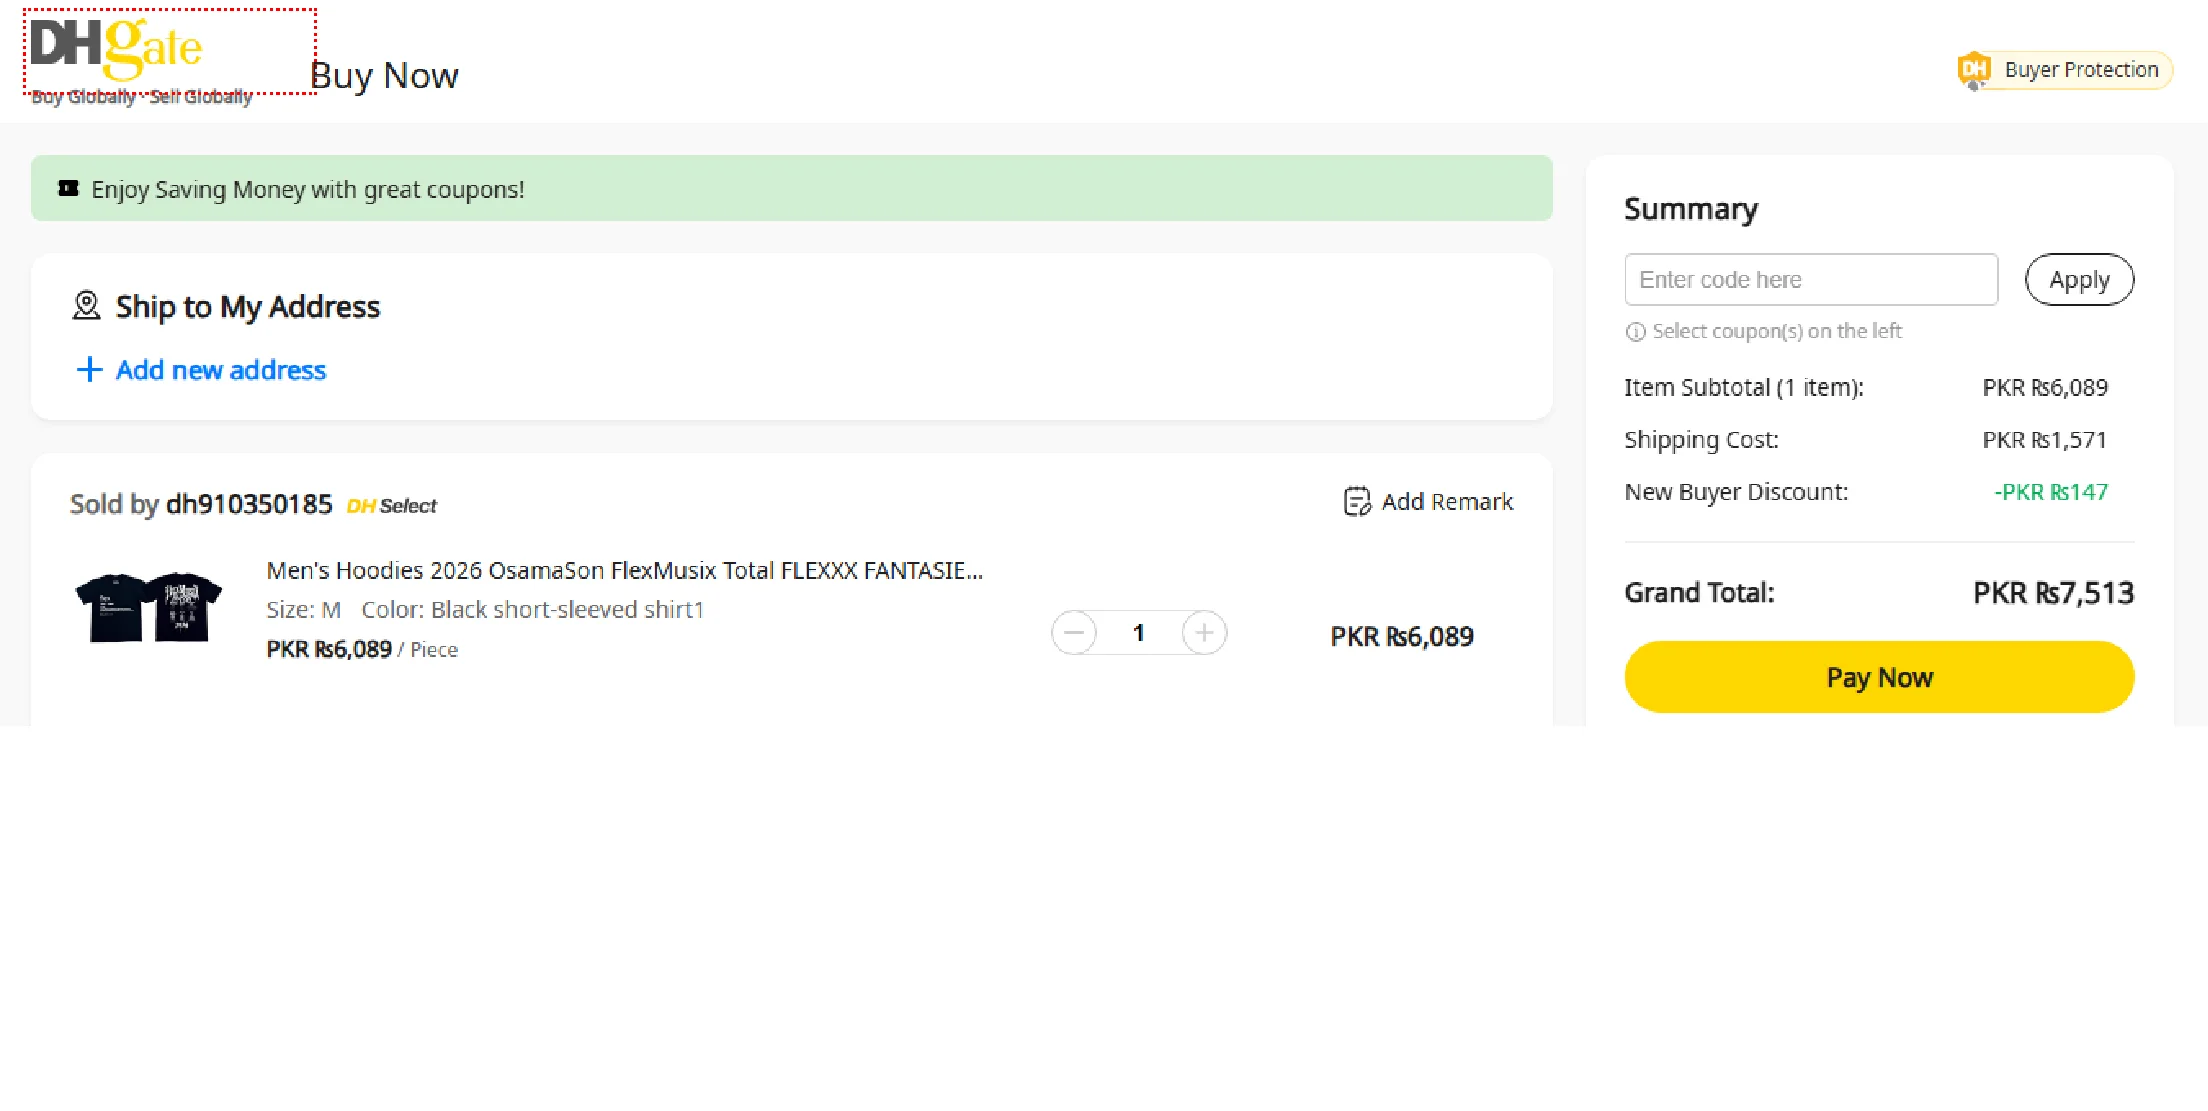Click the Add Remark link

coord(1447,502)
